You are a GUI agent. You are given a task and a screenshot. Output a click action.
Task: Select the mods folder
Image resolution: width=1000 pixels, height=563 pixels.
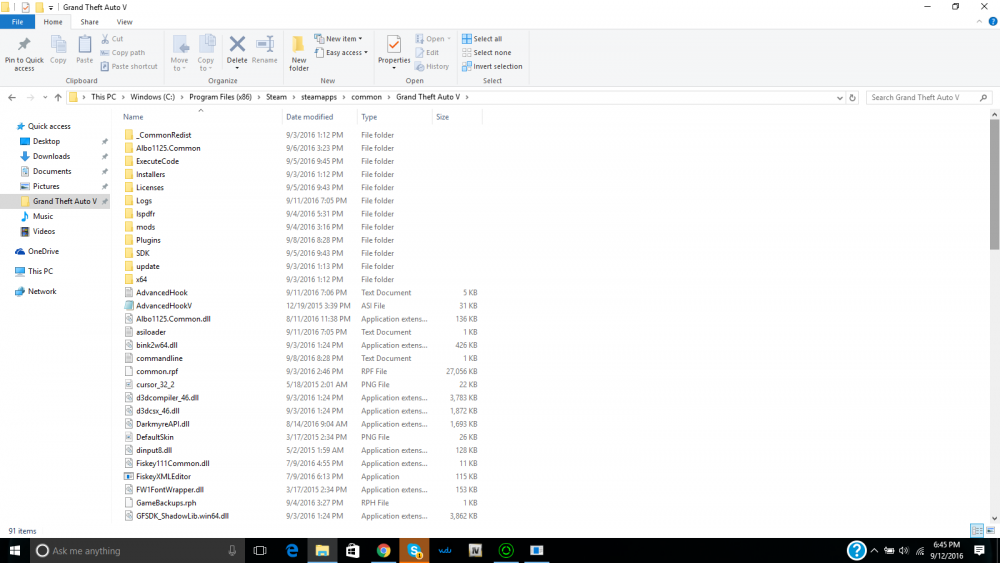click(x=145, y=227)
